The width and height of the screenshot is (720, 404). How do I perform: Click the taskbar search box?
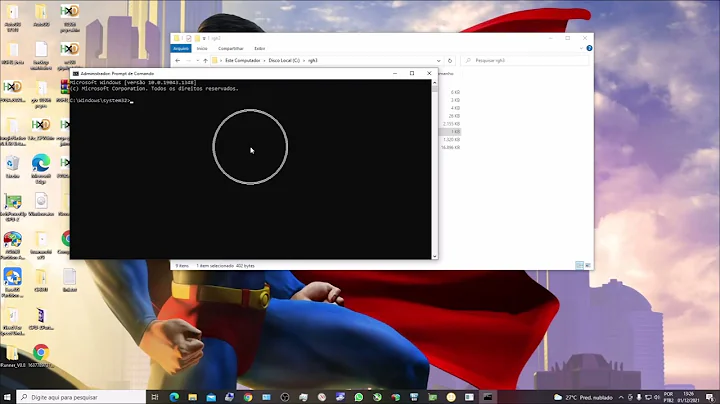[x=81, y=397]
